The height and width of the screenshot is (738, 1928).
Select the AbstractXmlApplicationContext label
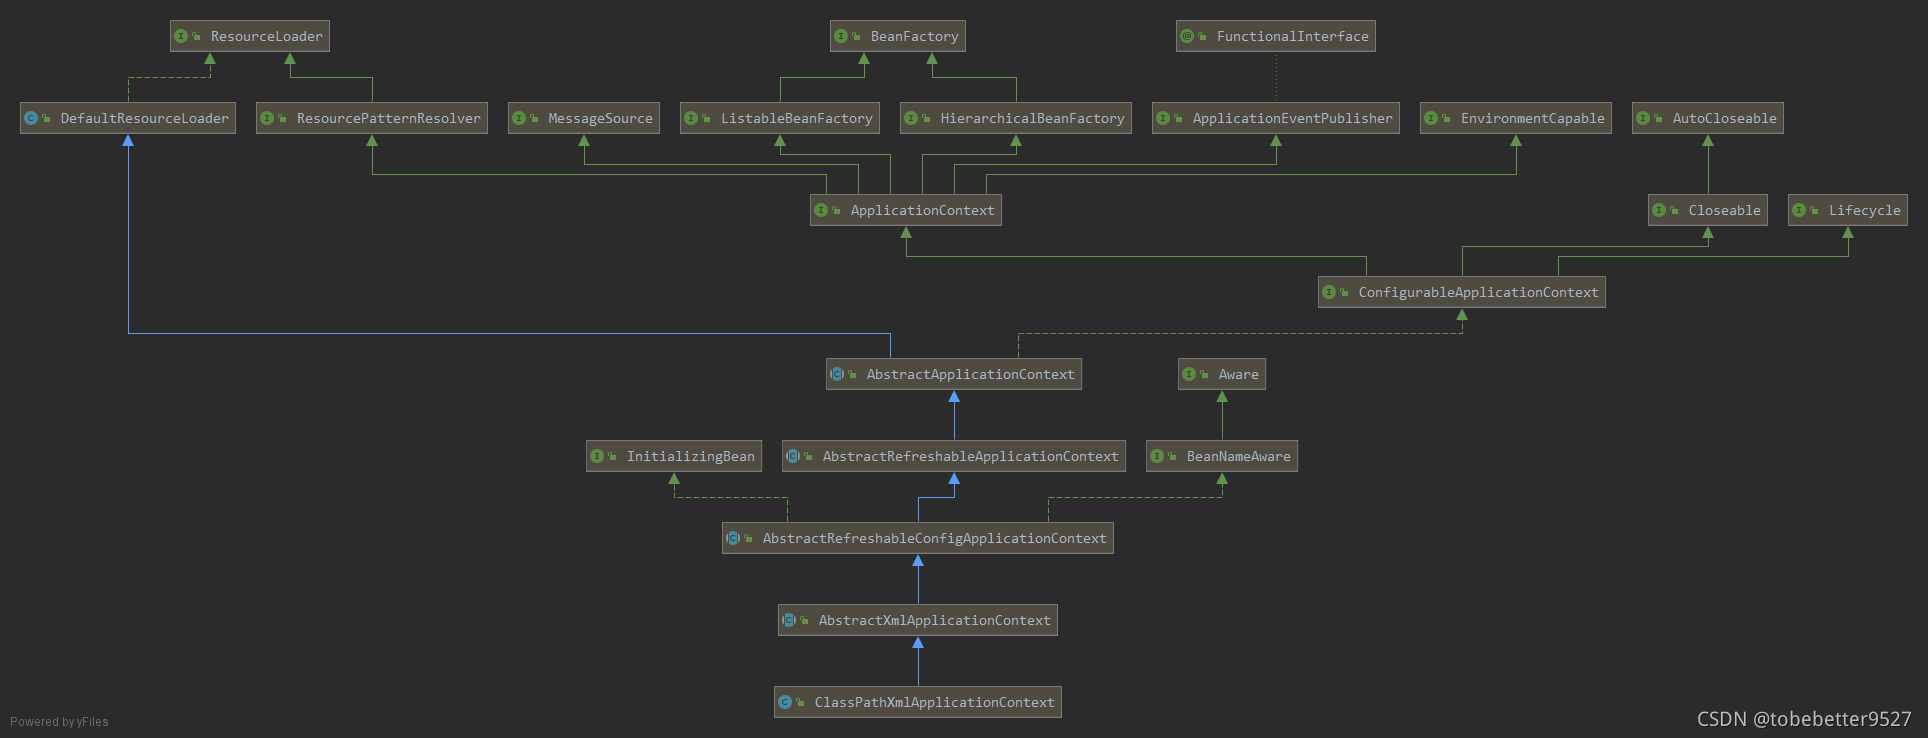tap(934, 620)
